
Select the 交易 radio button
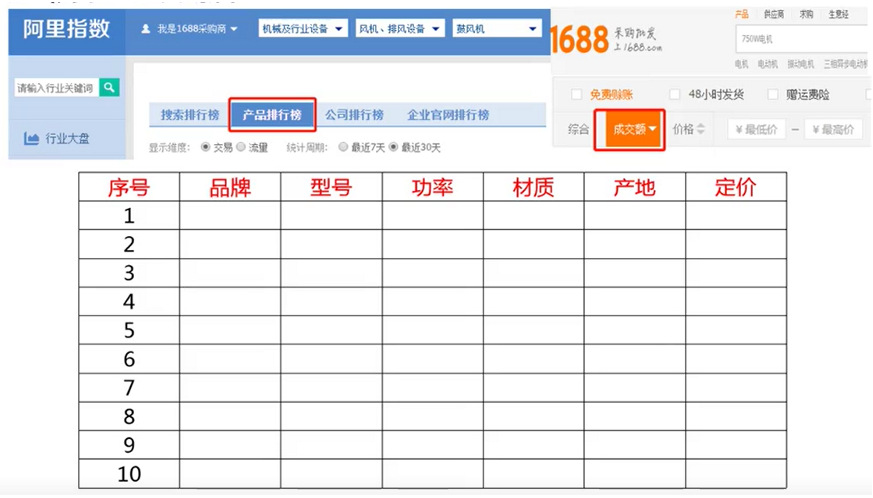(206, 147)
